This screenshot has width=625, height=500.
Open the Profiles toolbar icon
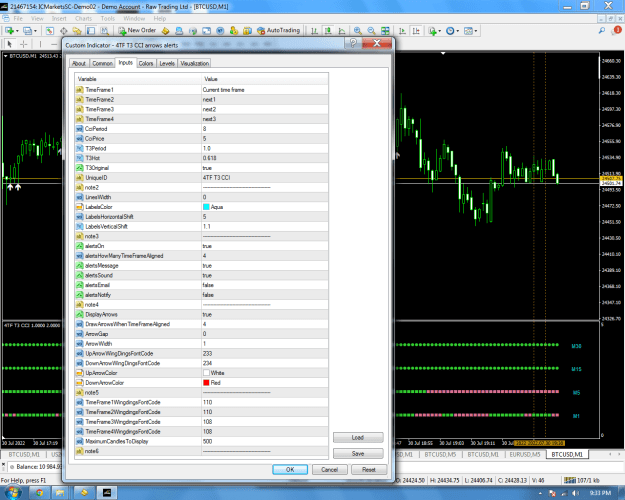pyautogui.click(x=27, y=31)
